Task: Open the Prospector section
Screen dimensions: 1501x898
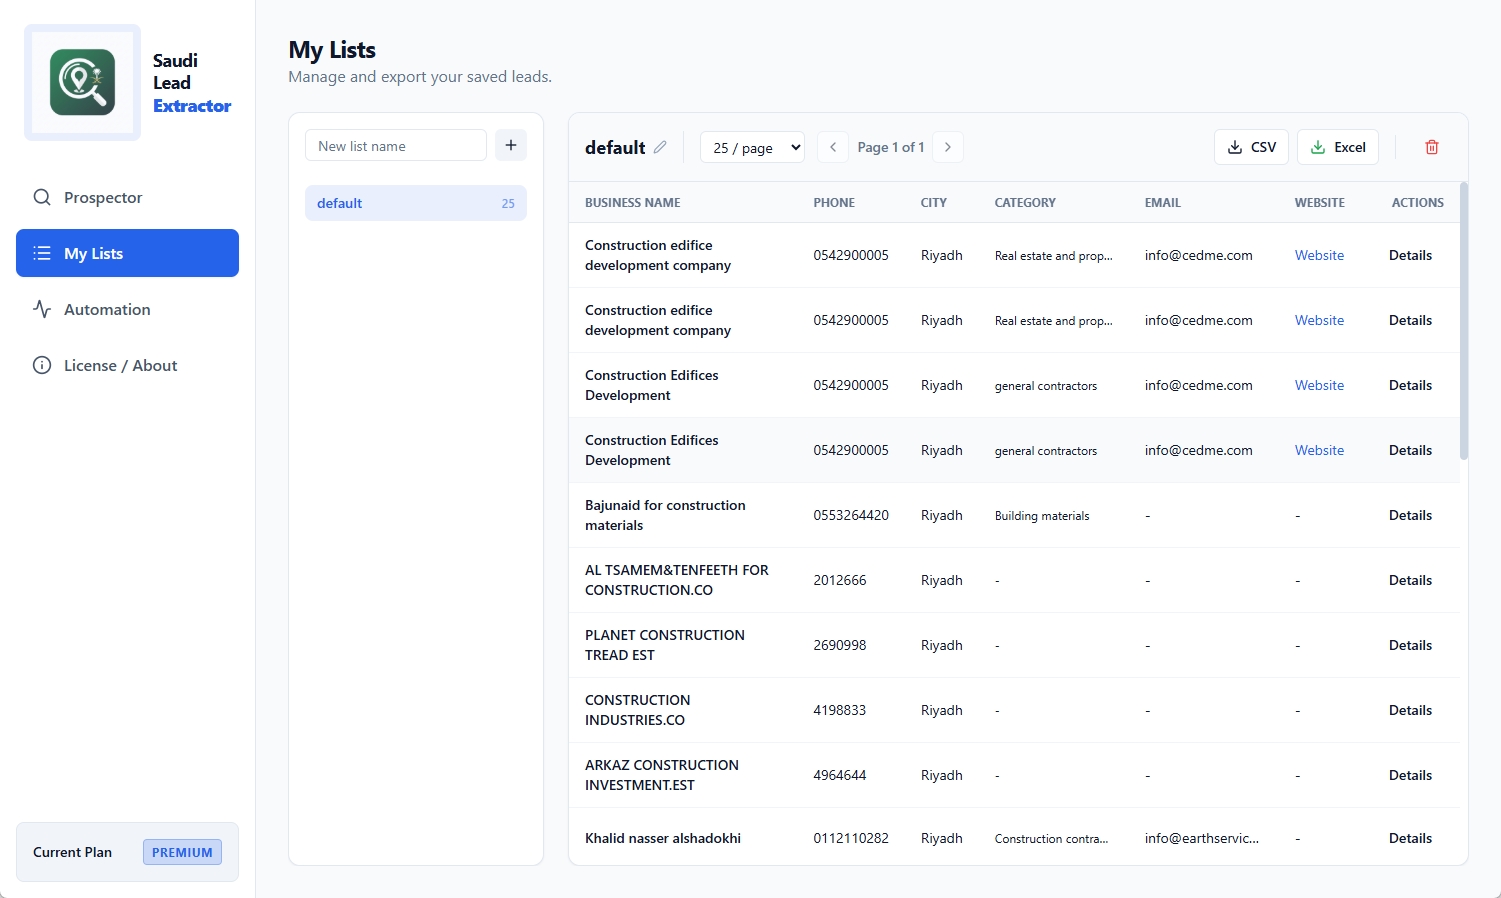Action: click(103, 197)
